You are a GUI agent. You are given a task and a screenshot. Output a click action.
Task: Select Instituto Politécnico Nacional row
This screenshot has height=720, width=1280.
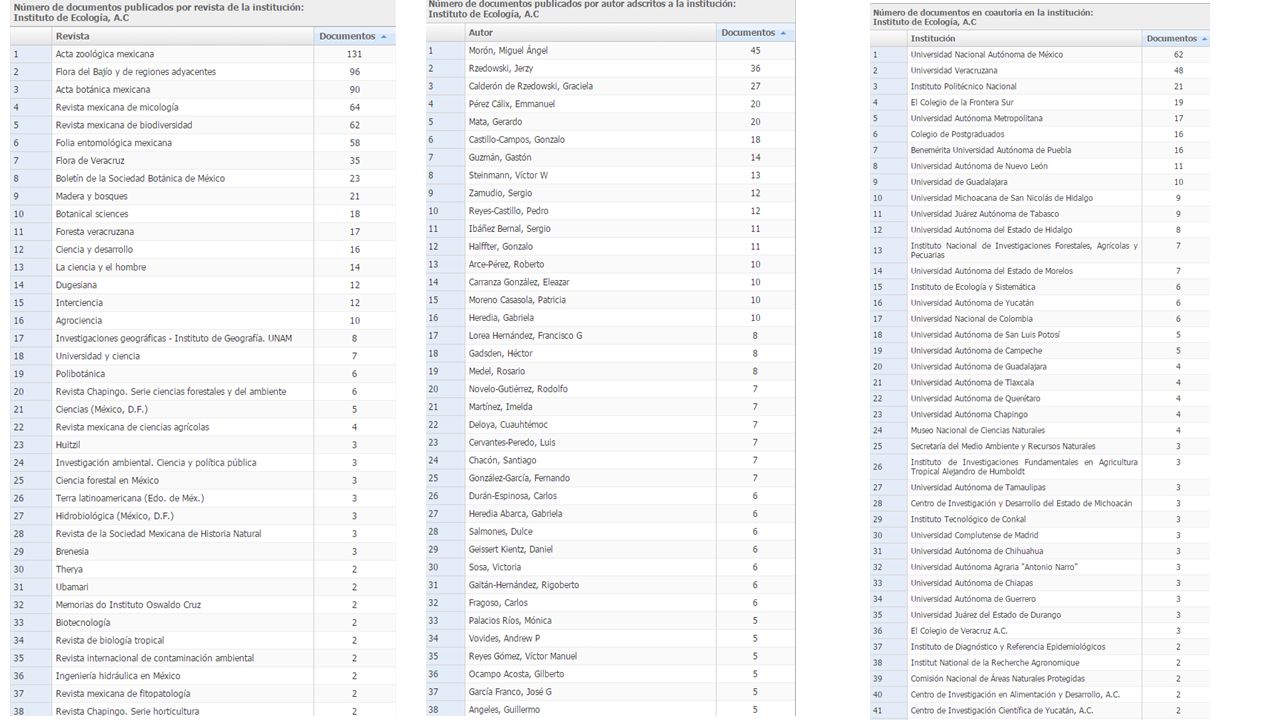click(x=1040, y=87)
